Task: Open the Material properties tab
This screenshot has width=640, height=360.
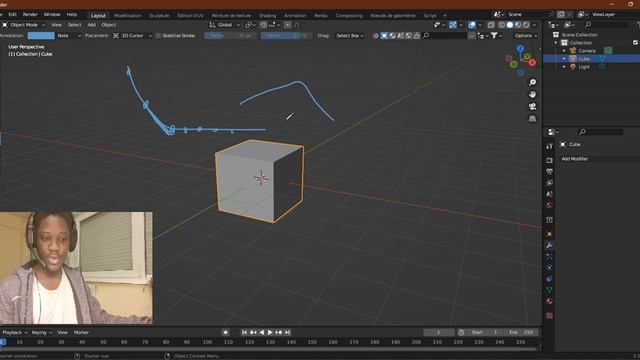Action: point(549,301)
